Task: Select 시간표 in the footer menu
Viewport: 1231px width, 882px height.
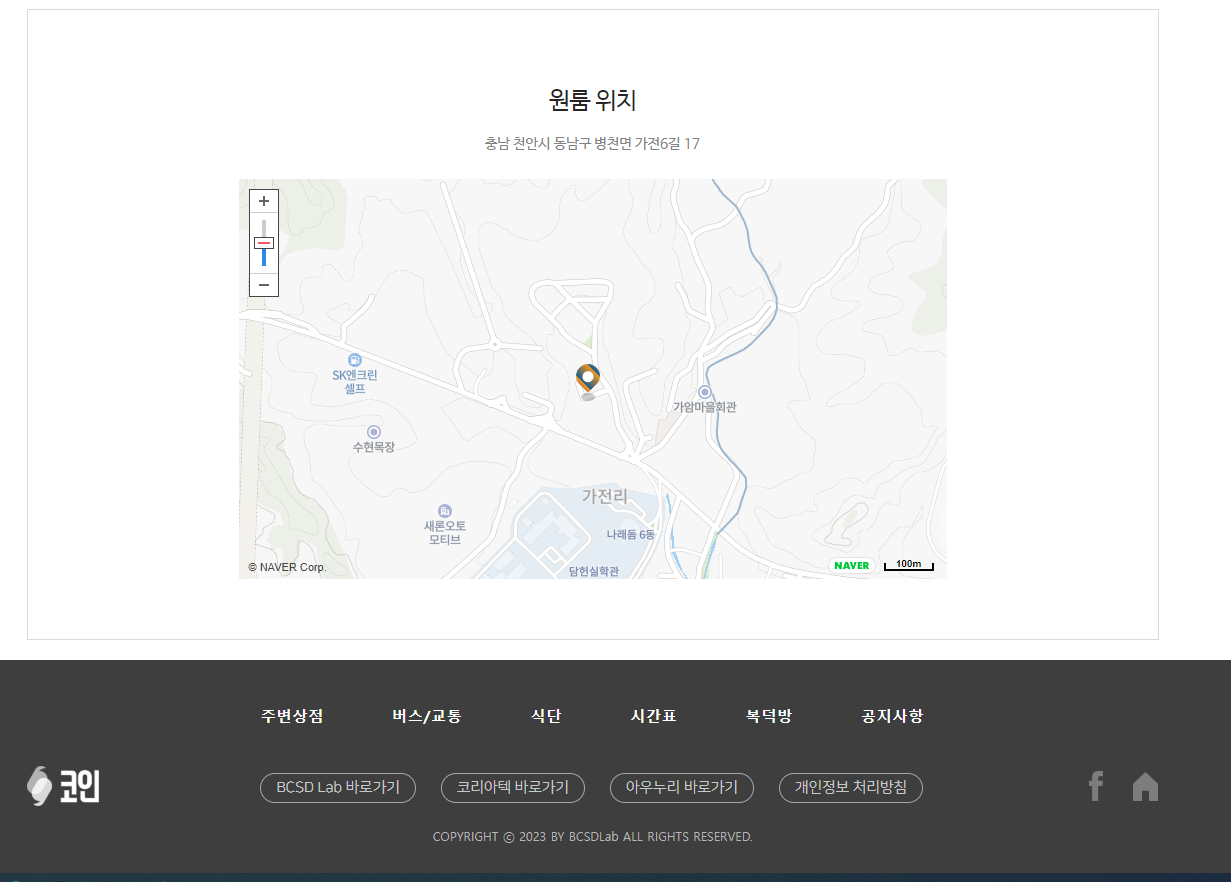Action: tap(653, 716)
